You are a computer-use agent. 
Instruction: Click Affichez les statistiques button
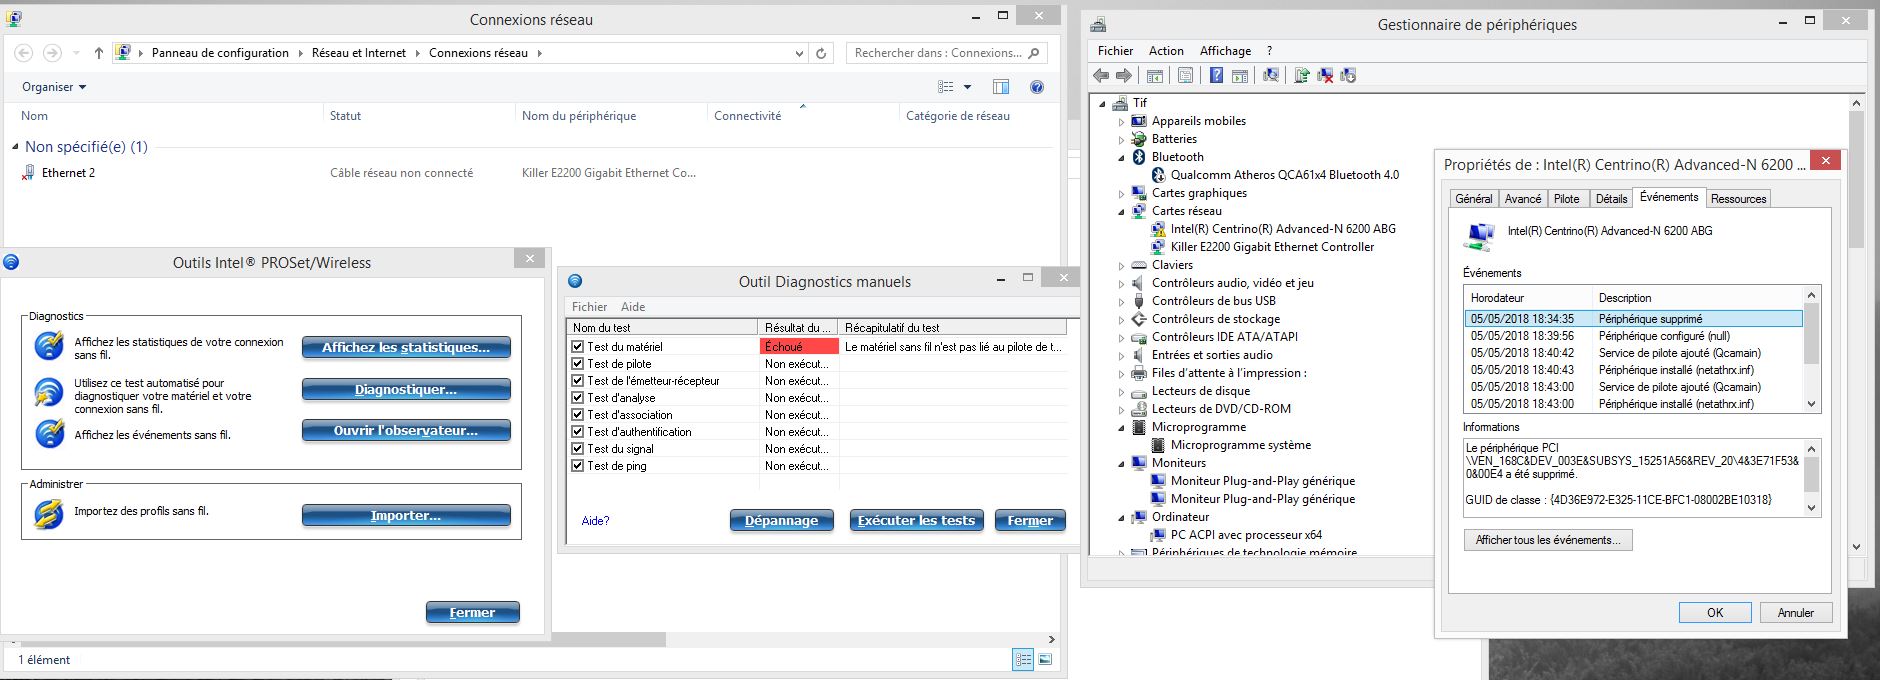click(406, 347)
